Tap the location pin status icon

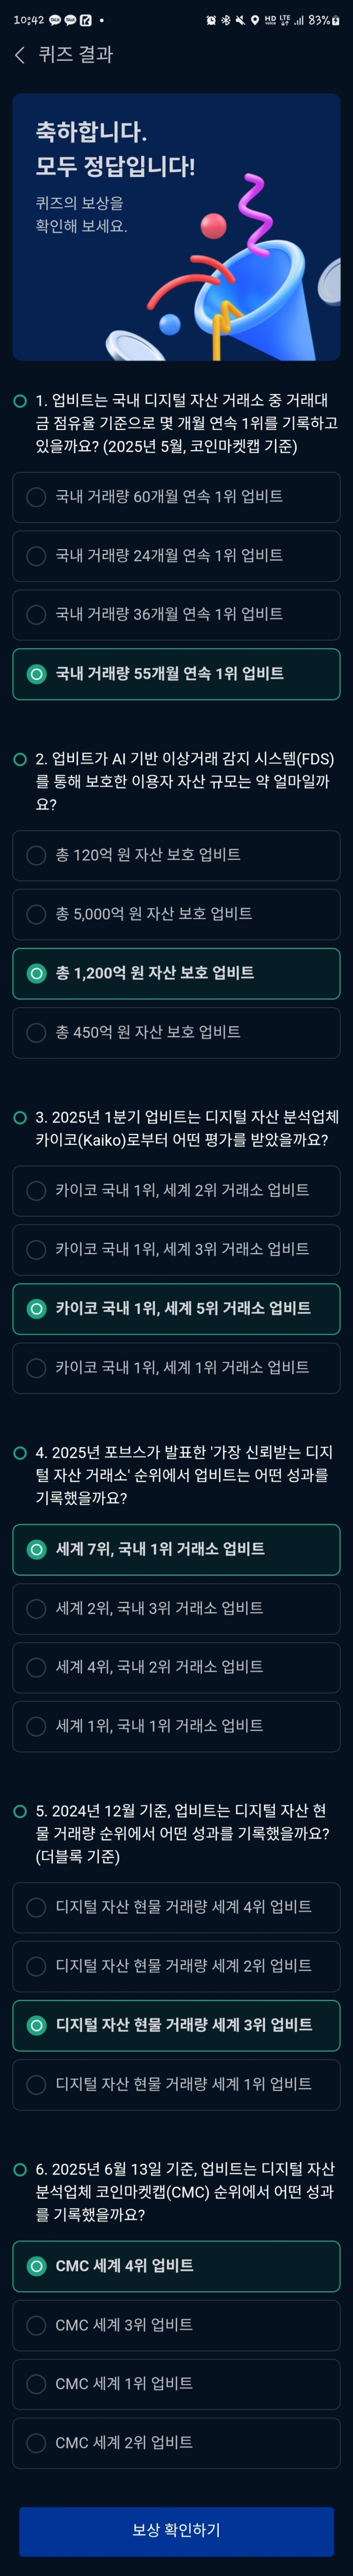tap(254, 20)
